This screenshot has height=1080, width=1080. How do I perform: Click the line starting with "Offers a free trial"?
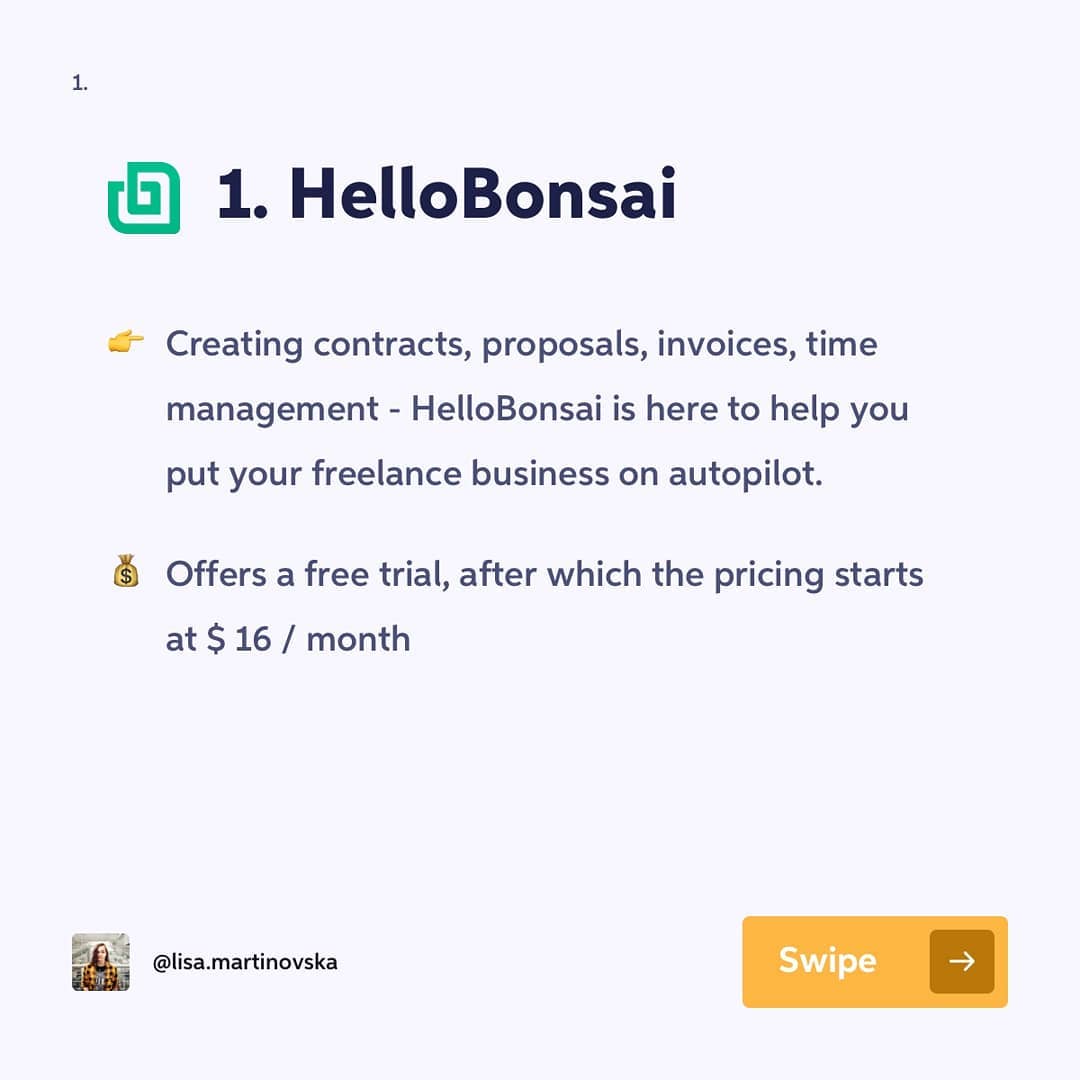pyautogui.click(x=544, y=575)
